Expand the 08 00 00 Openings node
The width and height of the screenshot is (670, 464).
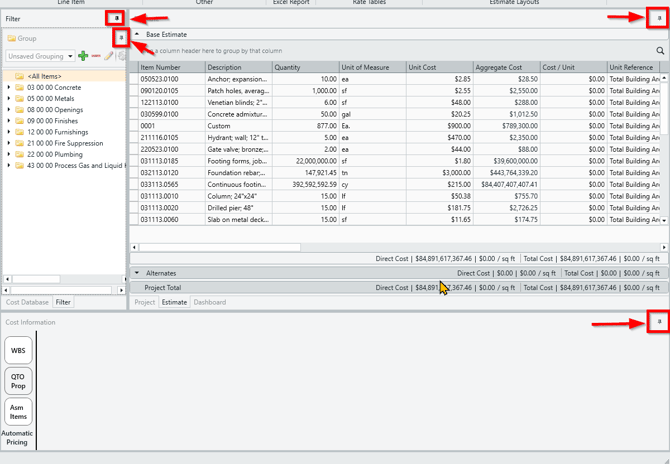click(9, 109)
